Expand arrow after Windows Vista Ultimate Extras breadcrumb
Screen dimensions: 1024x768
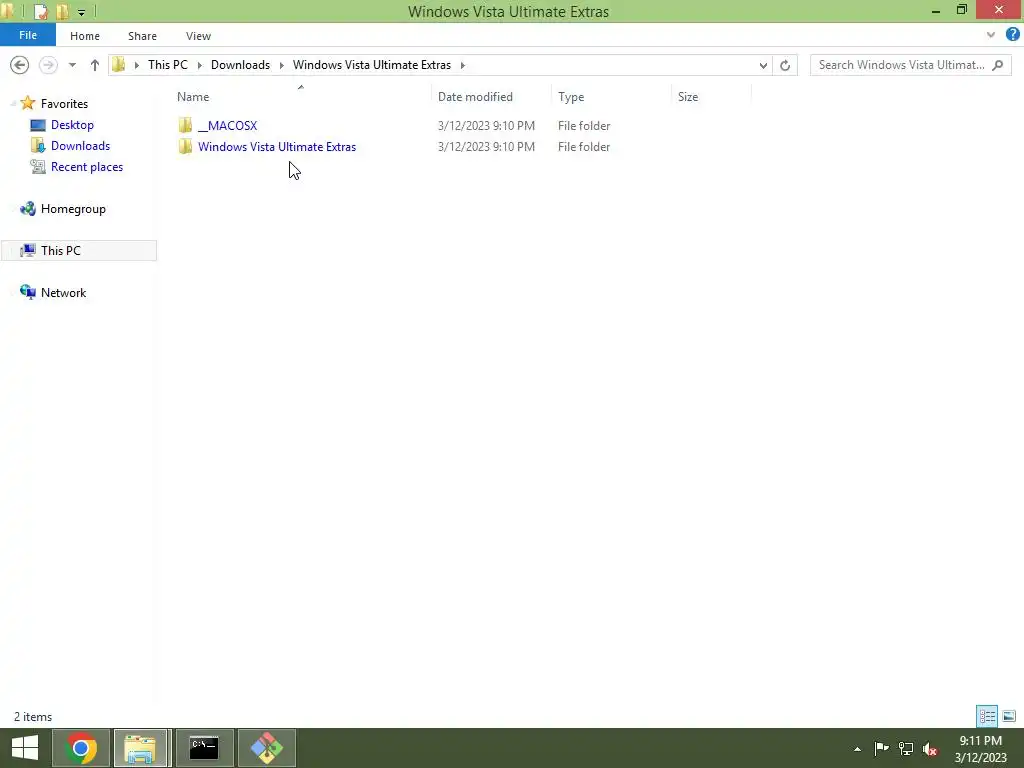tap(462, 65)
